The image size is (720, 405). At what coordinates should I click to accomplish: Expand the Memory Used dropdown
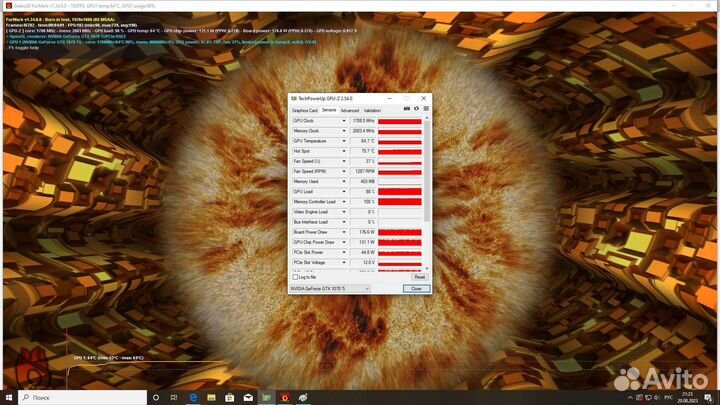(343, 181)
